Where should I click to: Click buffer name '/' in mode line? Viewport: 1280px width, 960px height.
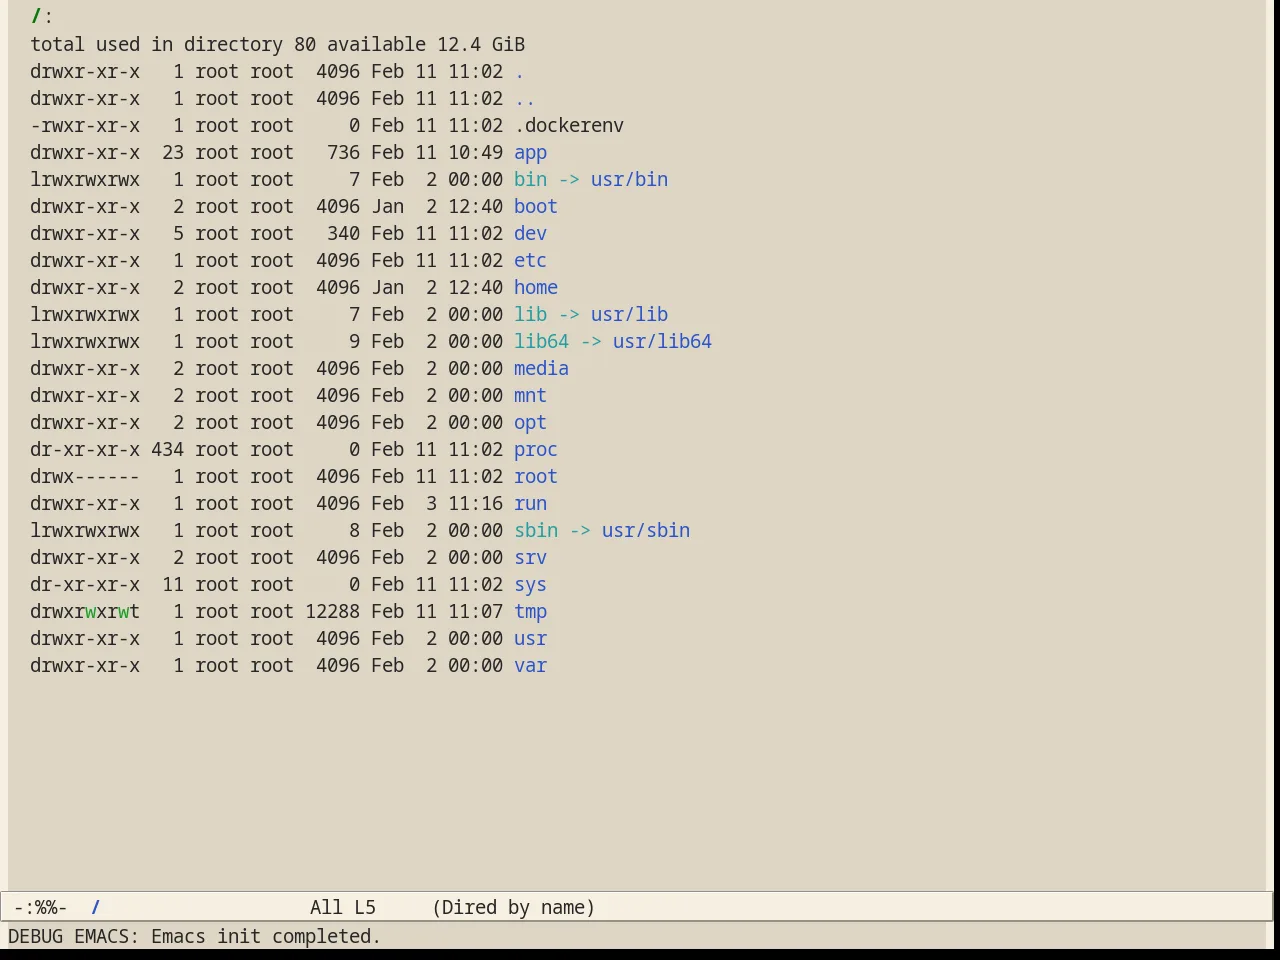tap(96, 908)
